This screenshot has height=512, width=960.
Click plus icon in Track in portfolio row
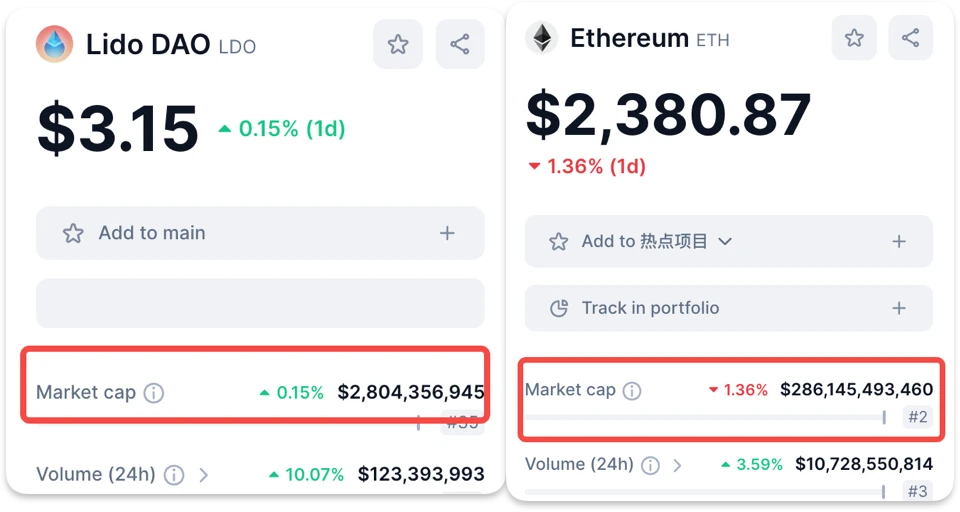coord(899,308)
